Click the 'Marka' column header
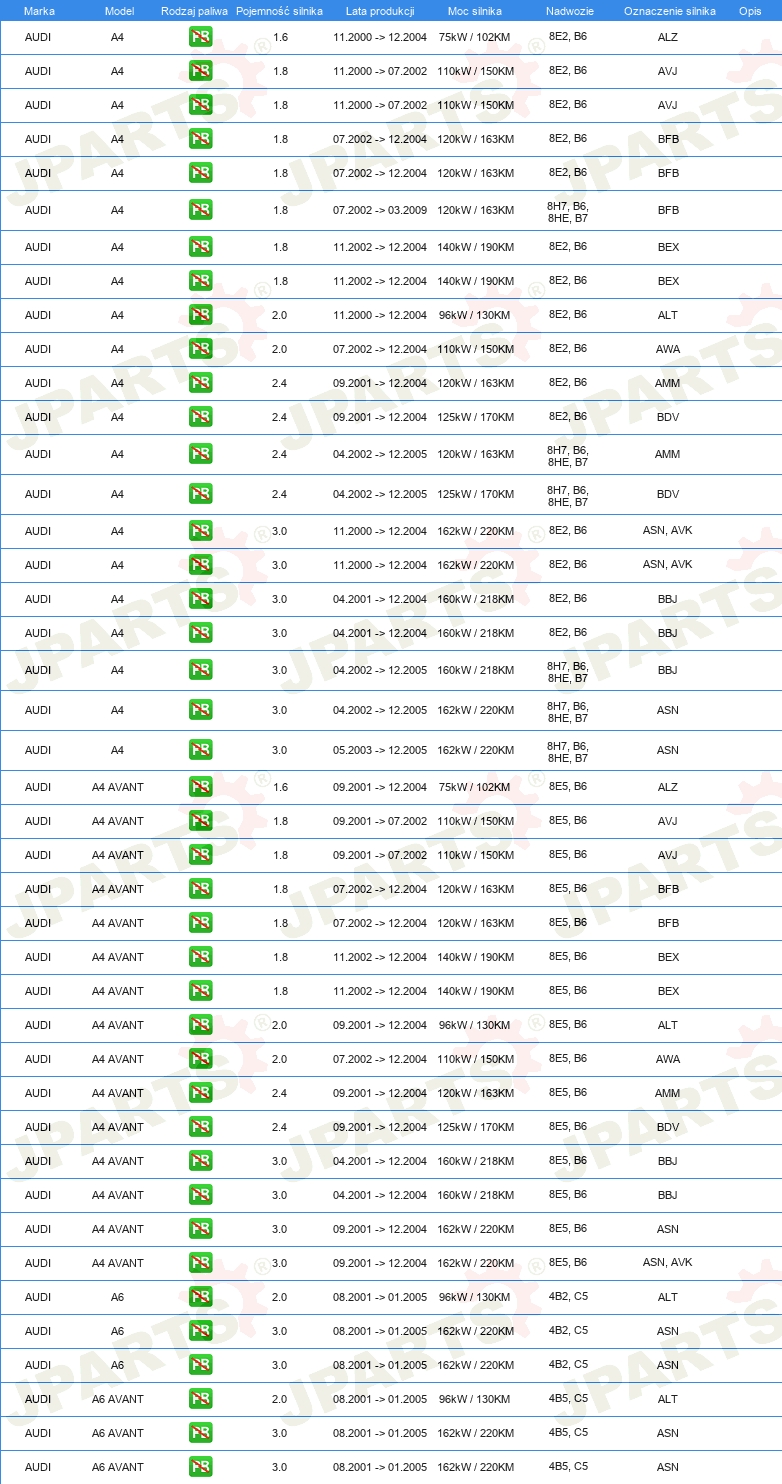782x1484 pixels. tap(39, 10)
